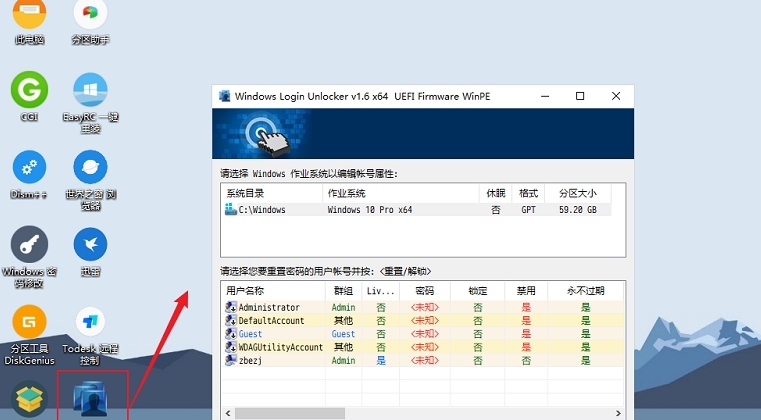The height and width of the screenshot is (420, 761).
Task: Close the Windows Login Unlocker window
Action: pos(616,96)
